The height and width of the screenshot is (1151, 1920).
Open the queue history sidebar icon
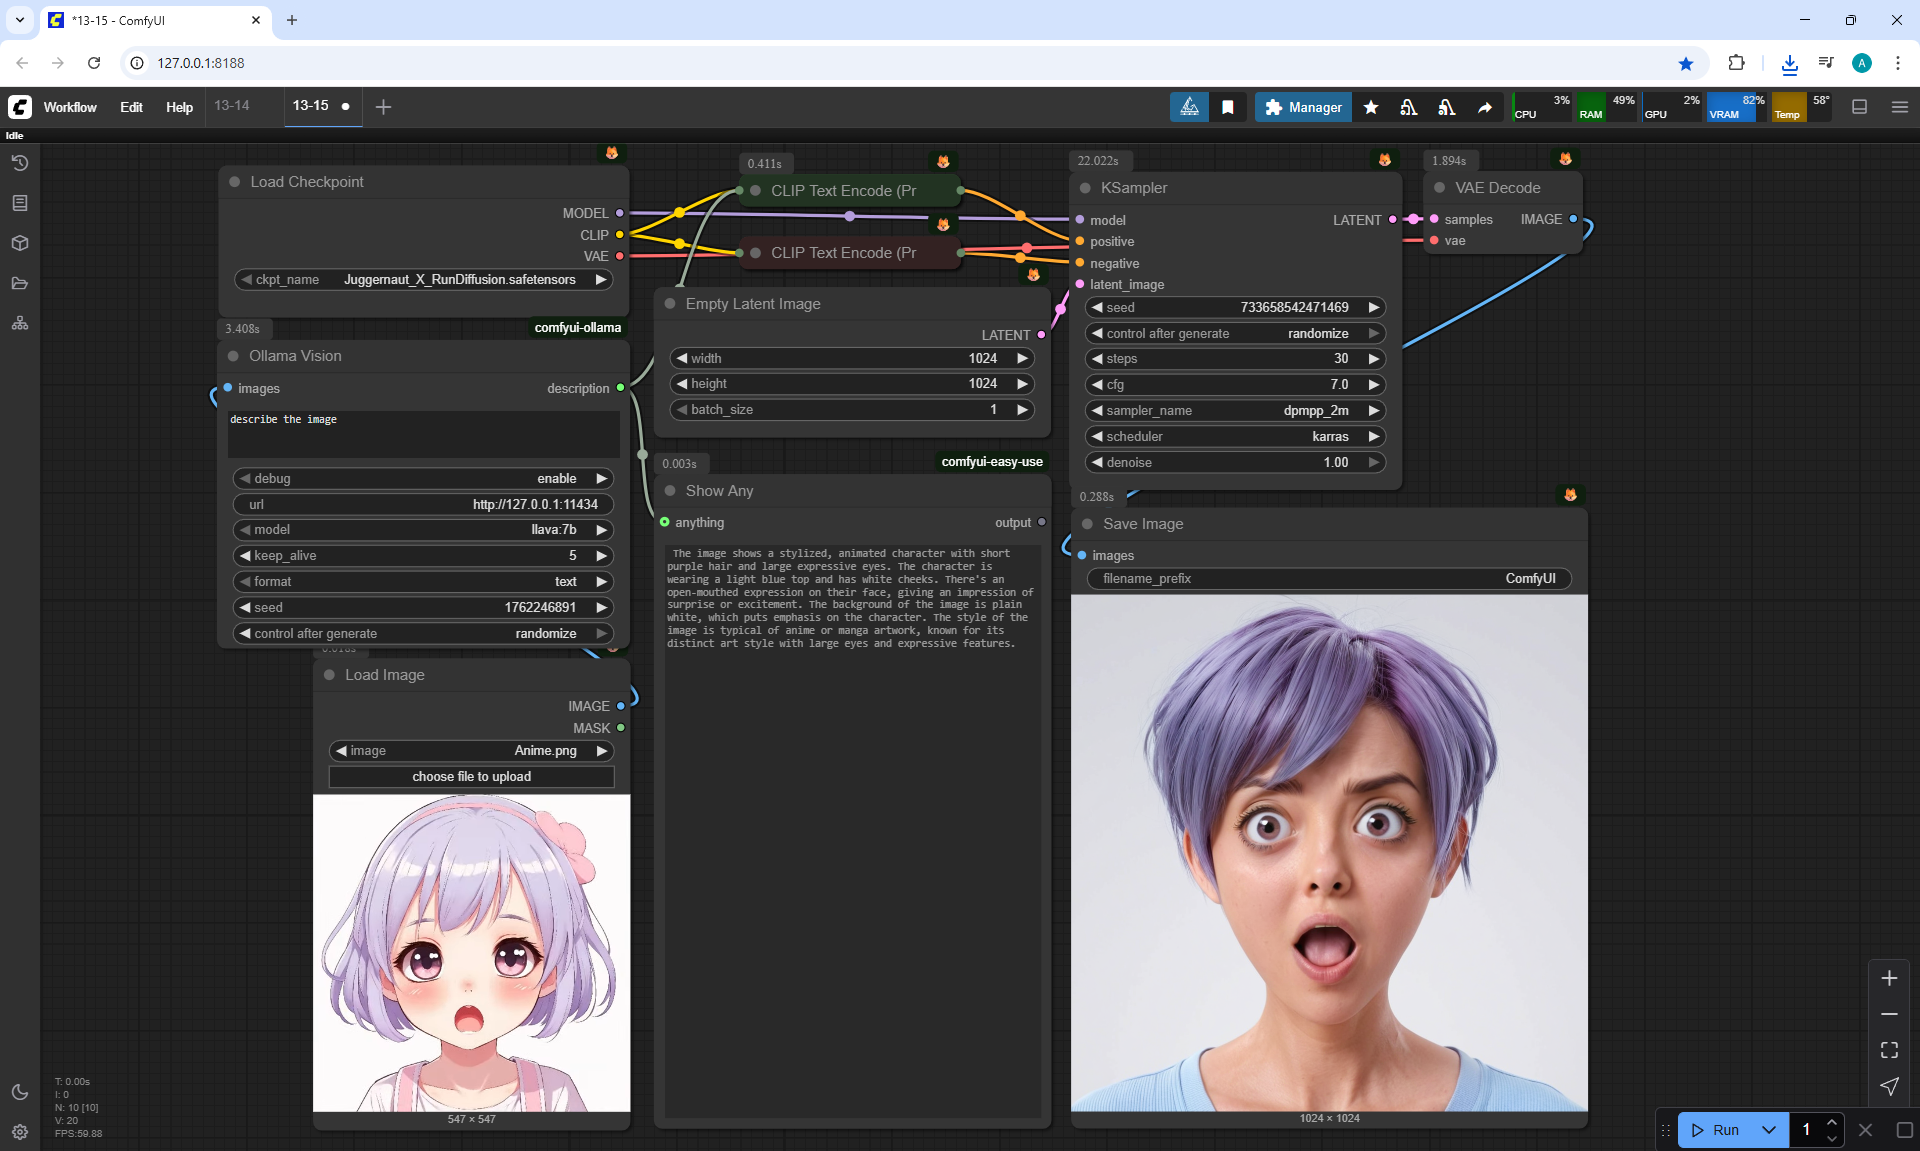pos(19,163)
